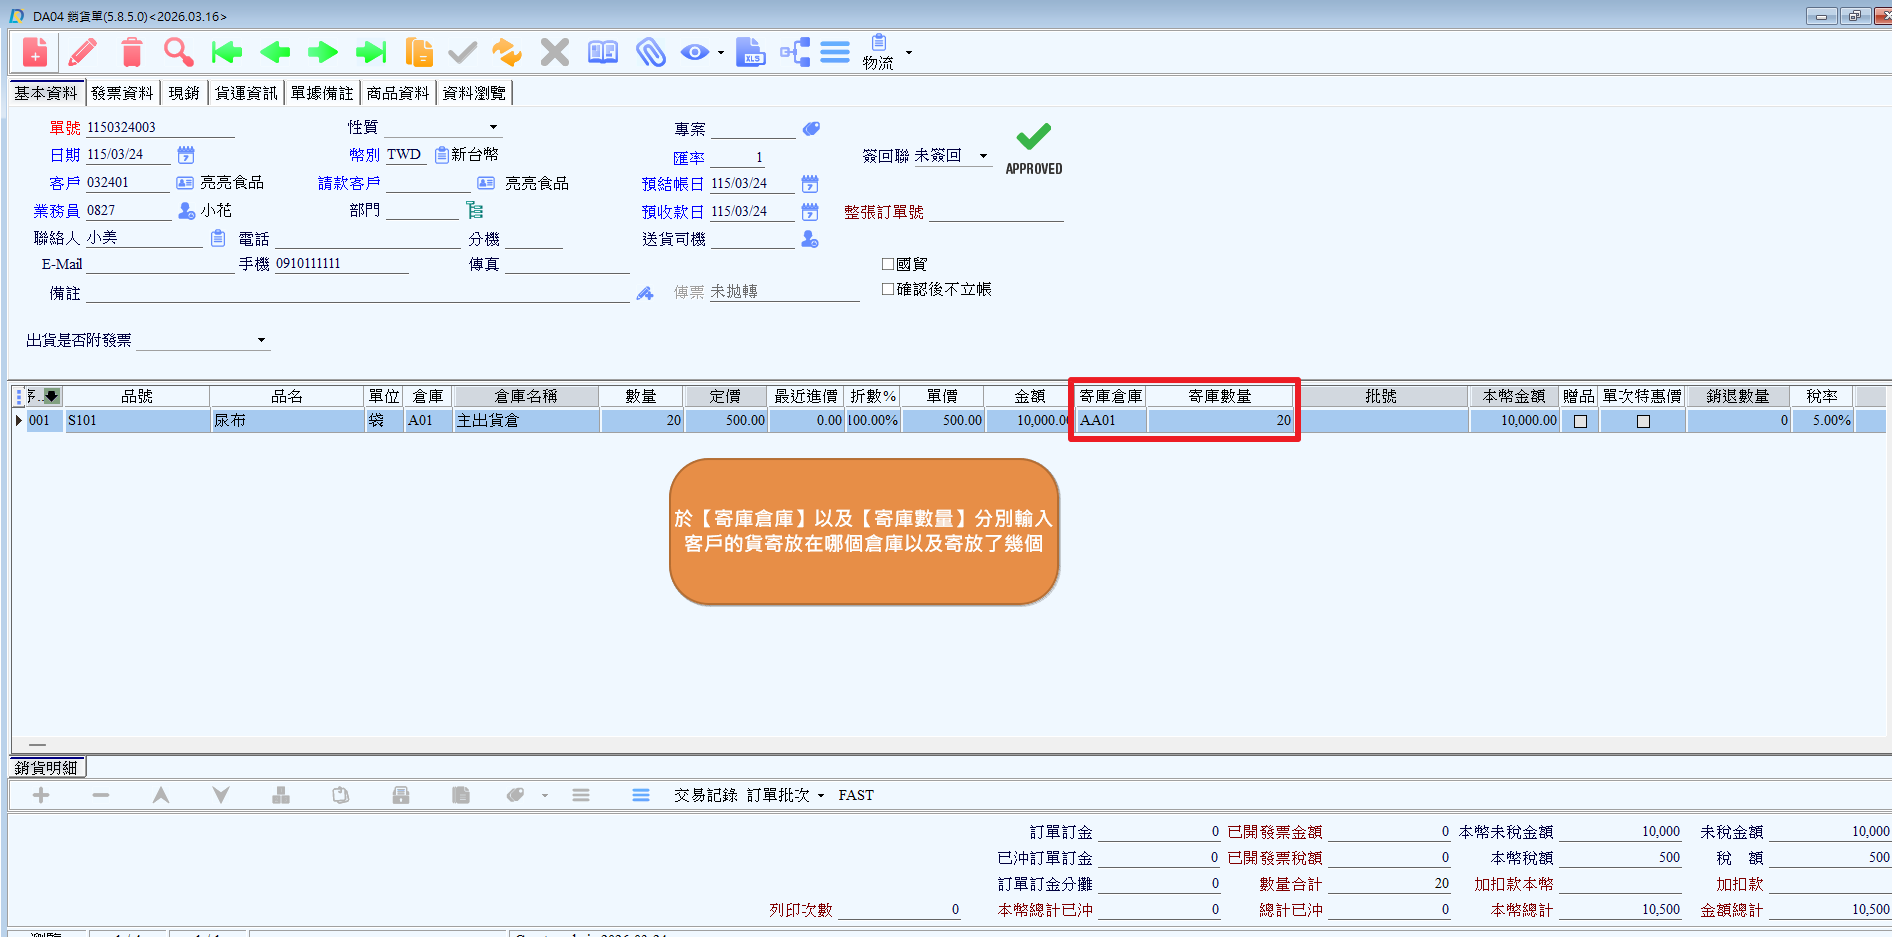
Task: Click the magnifier search icon
Action: click(178, 52)
